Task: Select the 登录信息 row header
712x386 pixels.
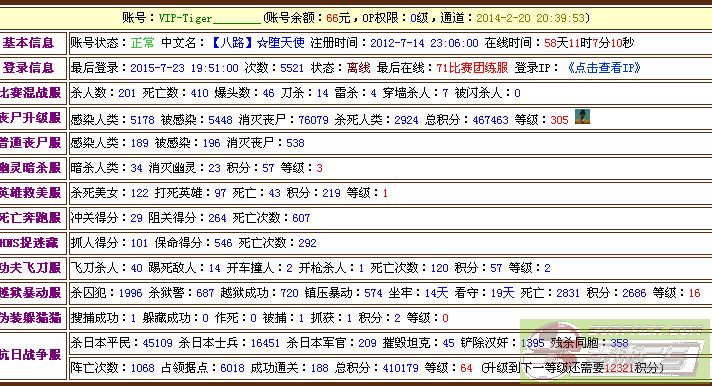Action: (29, 68)
